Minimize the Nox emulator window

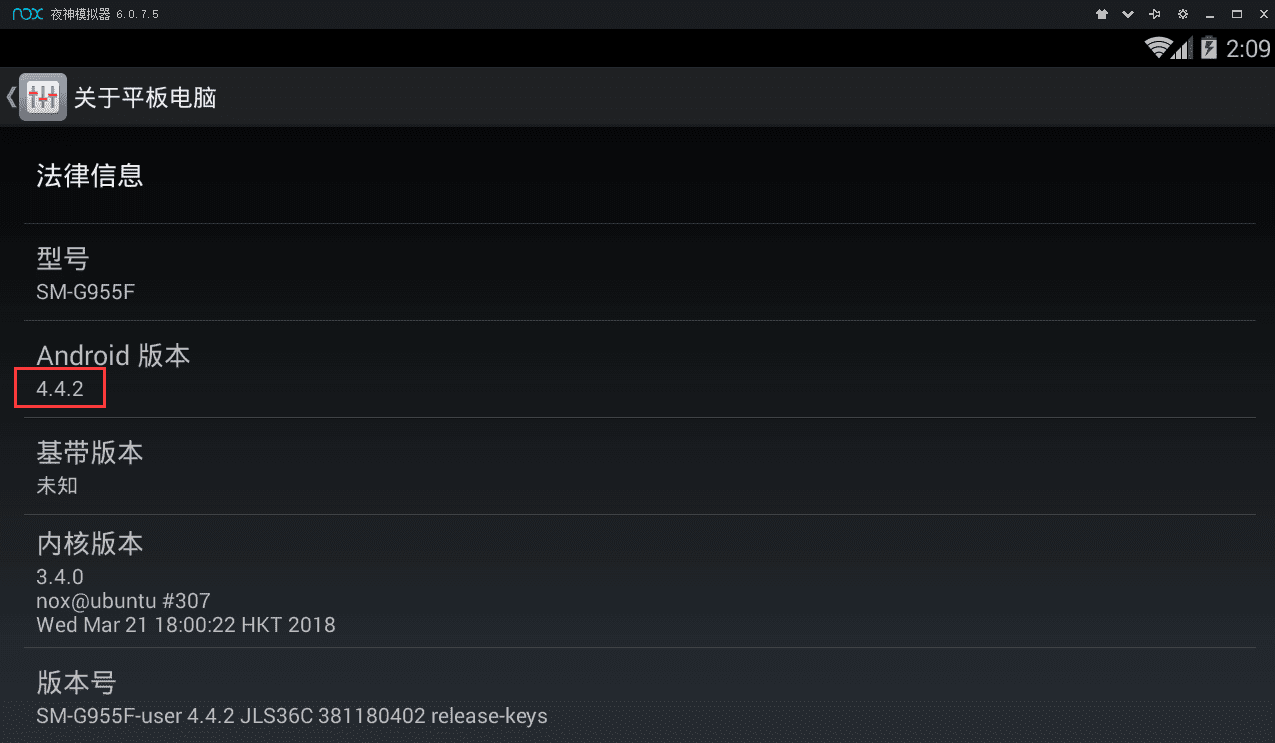tap(1210, 14)
